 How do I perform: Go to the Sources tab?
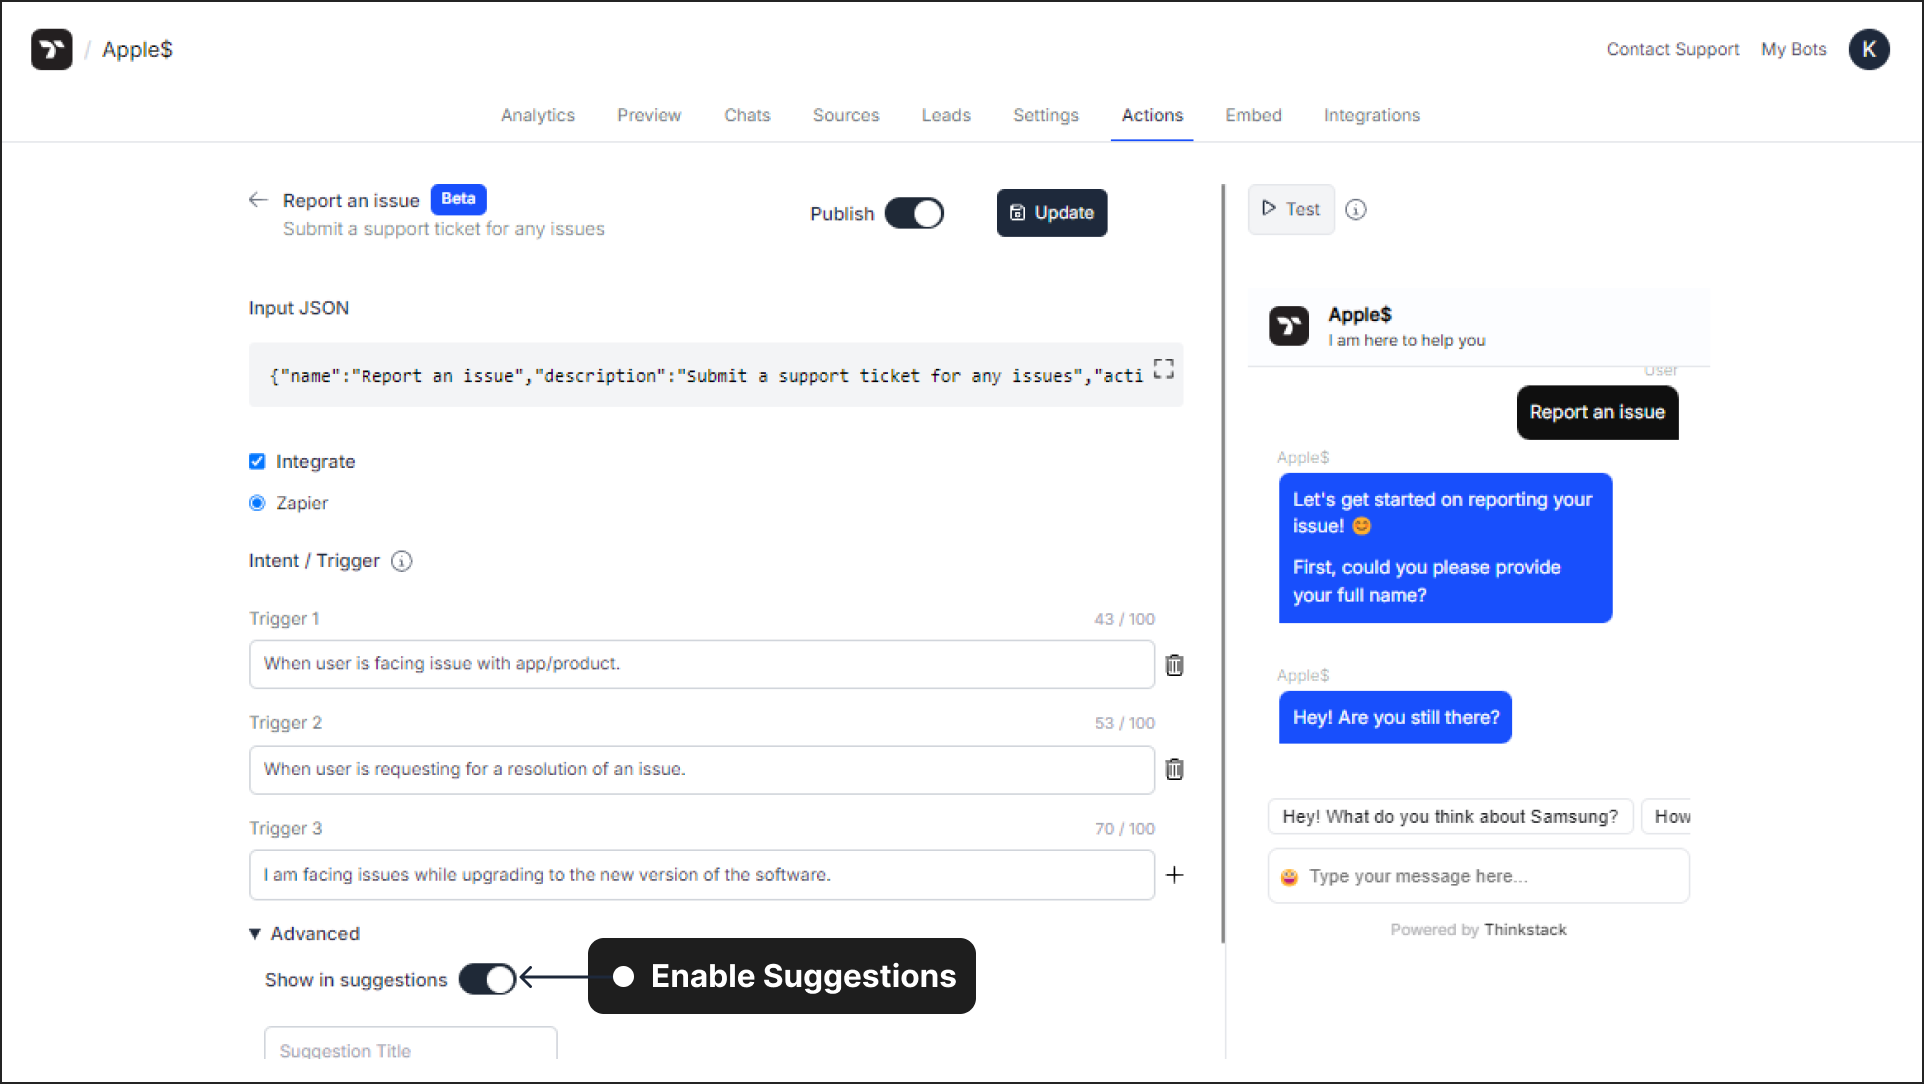point(846,115)
